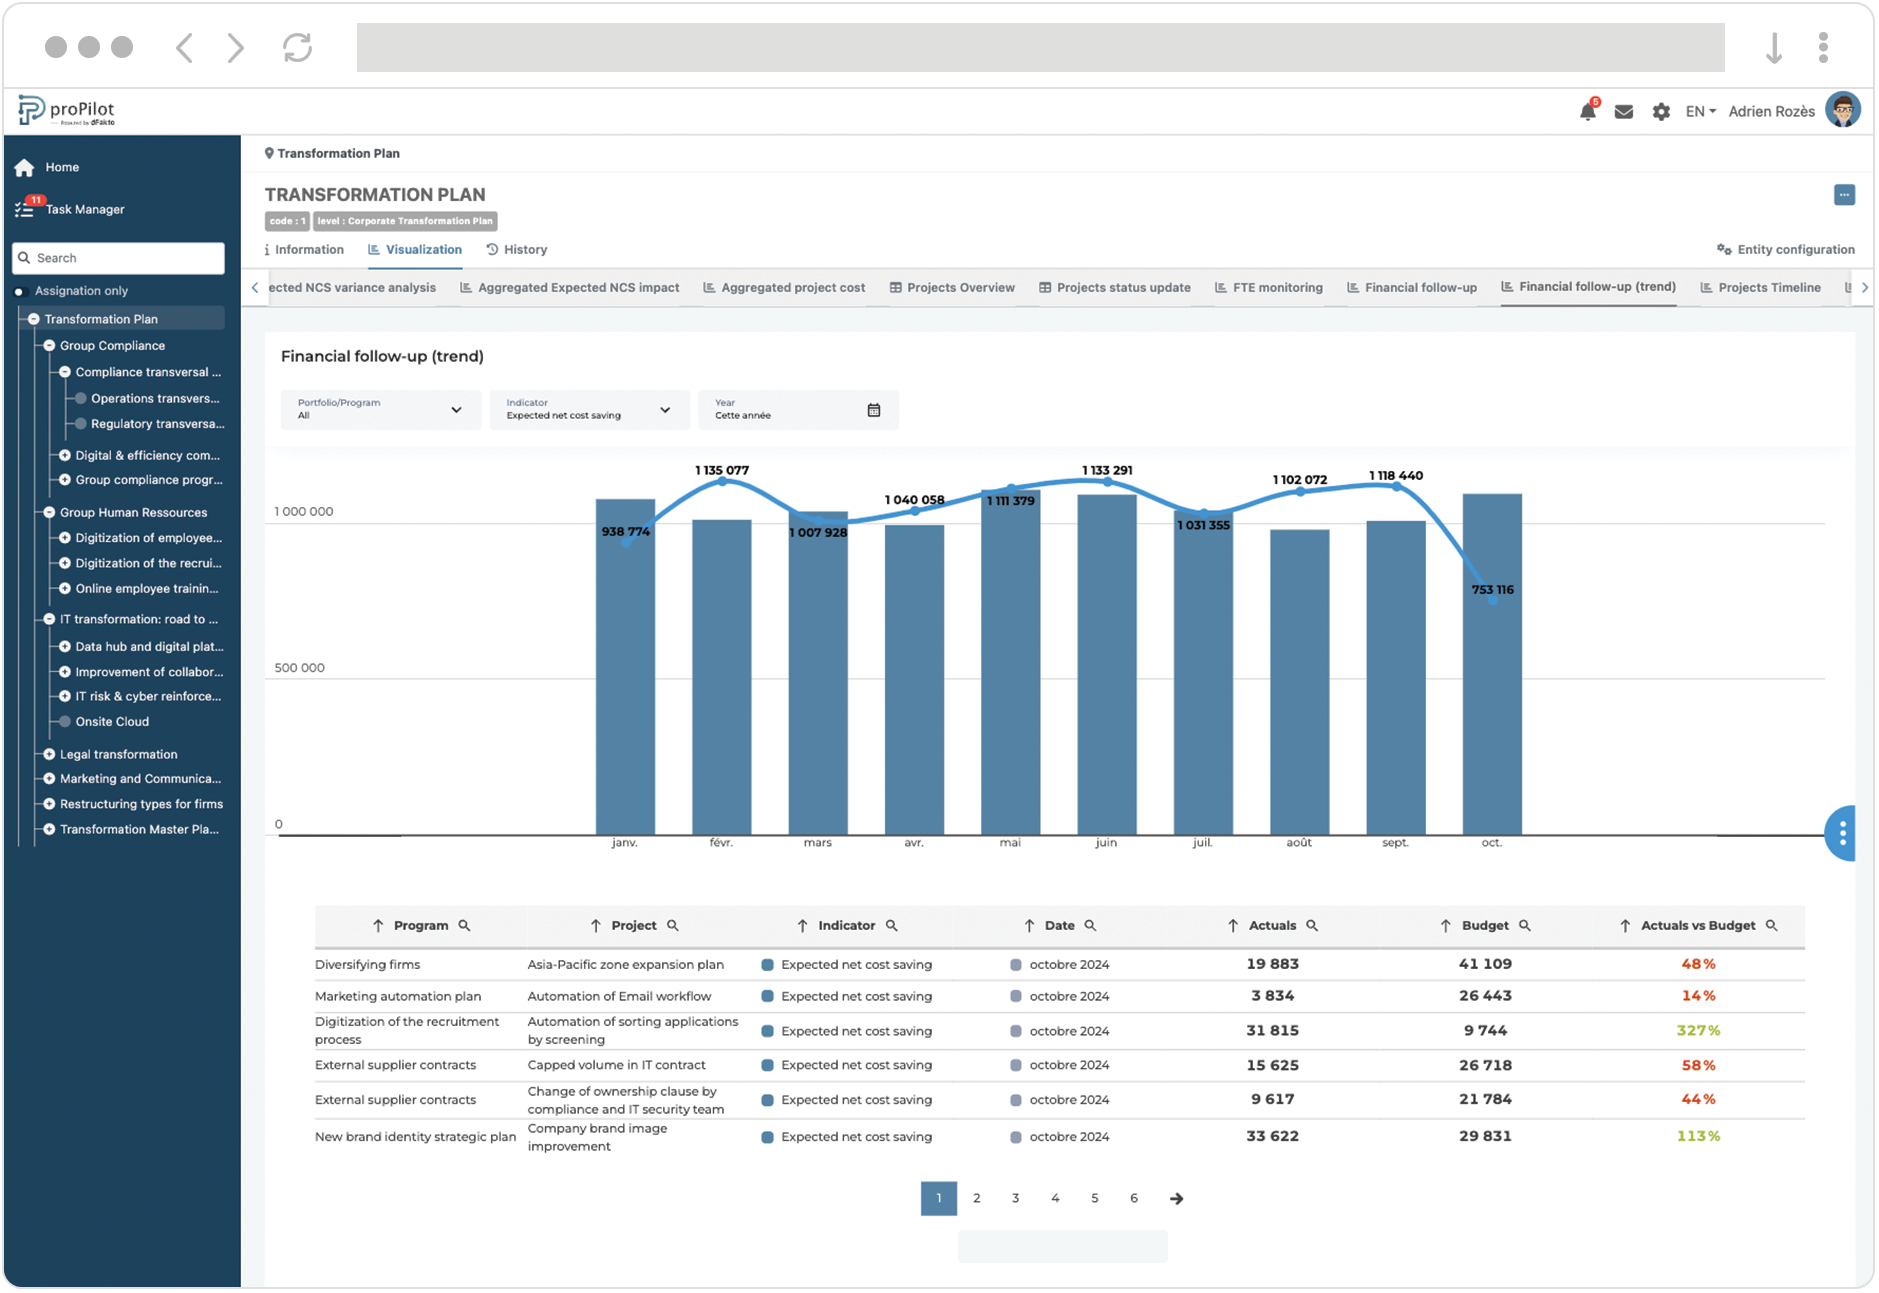The width and height of the screenshot is (1879, 1293).
Task: Click the mail envelope icon
Action: point(1624,112)
